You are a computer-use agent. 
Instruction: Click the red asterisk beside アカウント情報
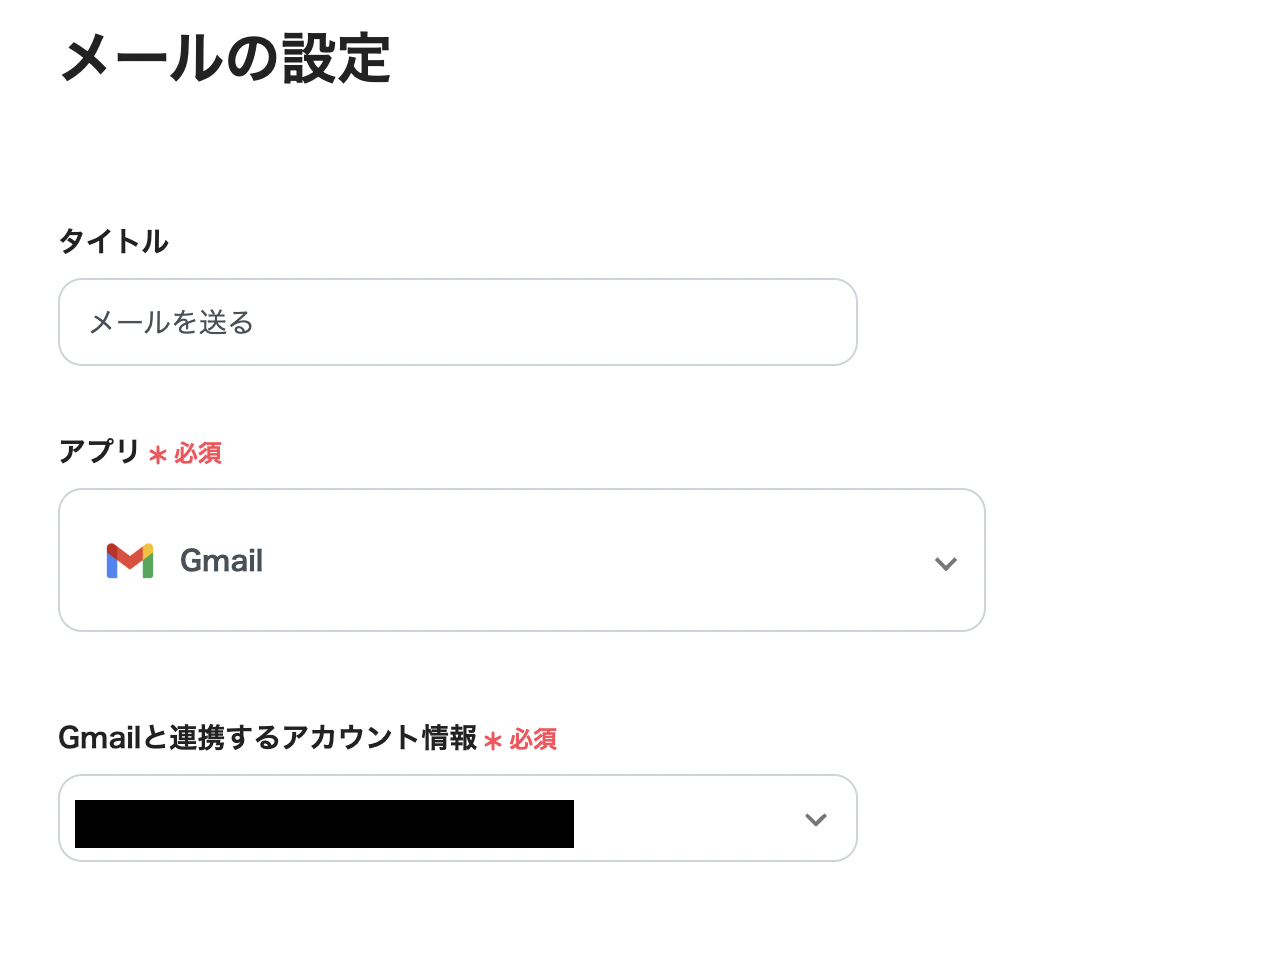coord(492,741)
